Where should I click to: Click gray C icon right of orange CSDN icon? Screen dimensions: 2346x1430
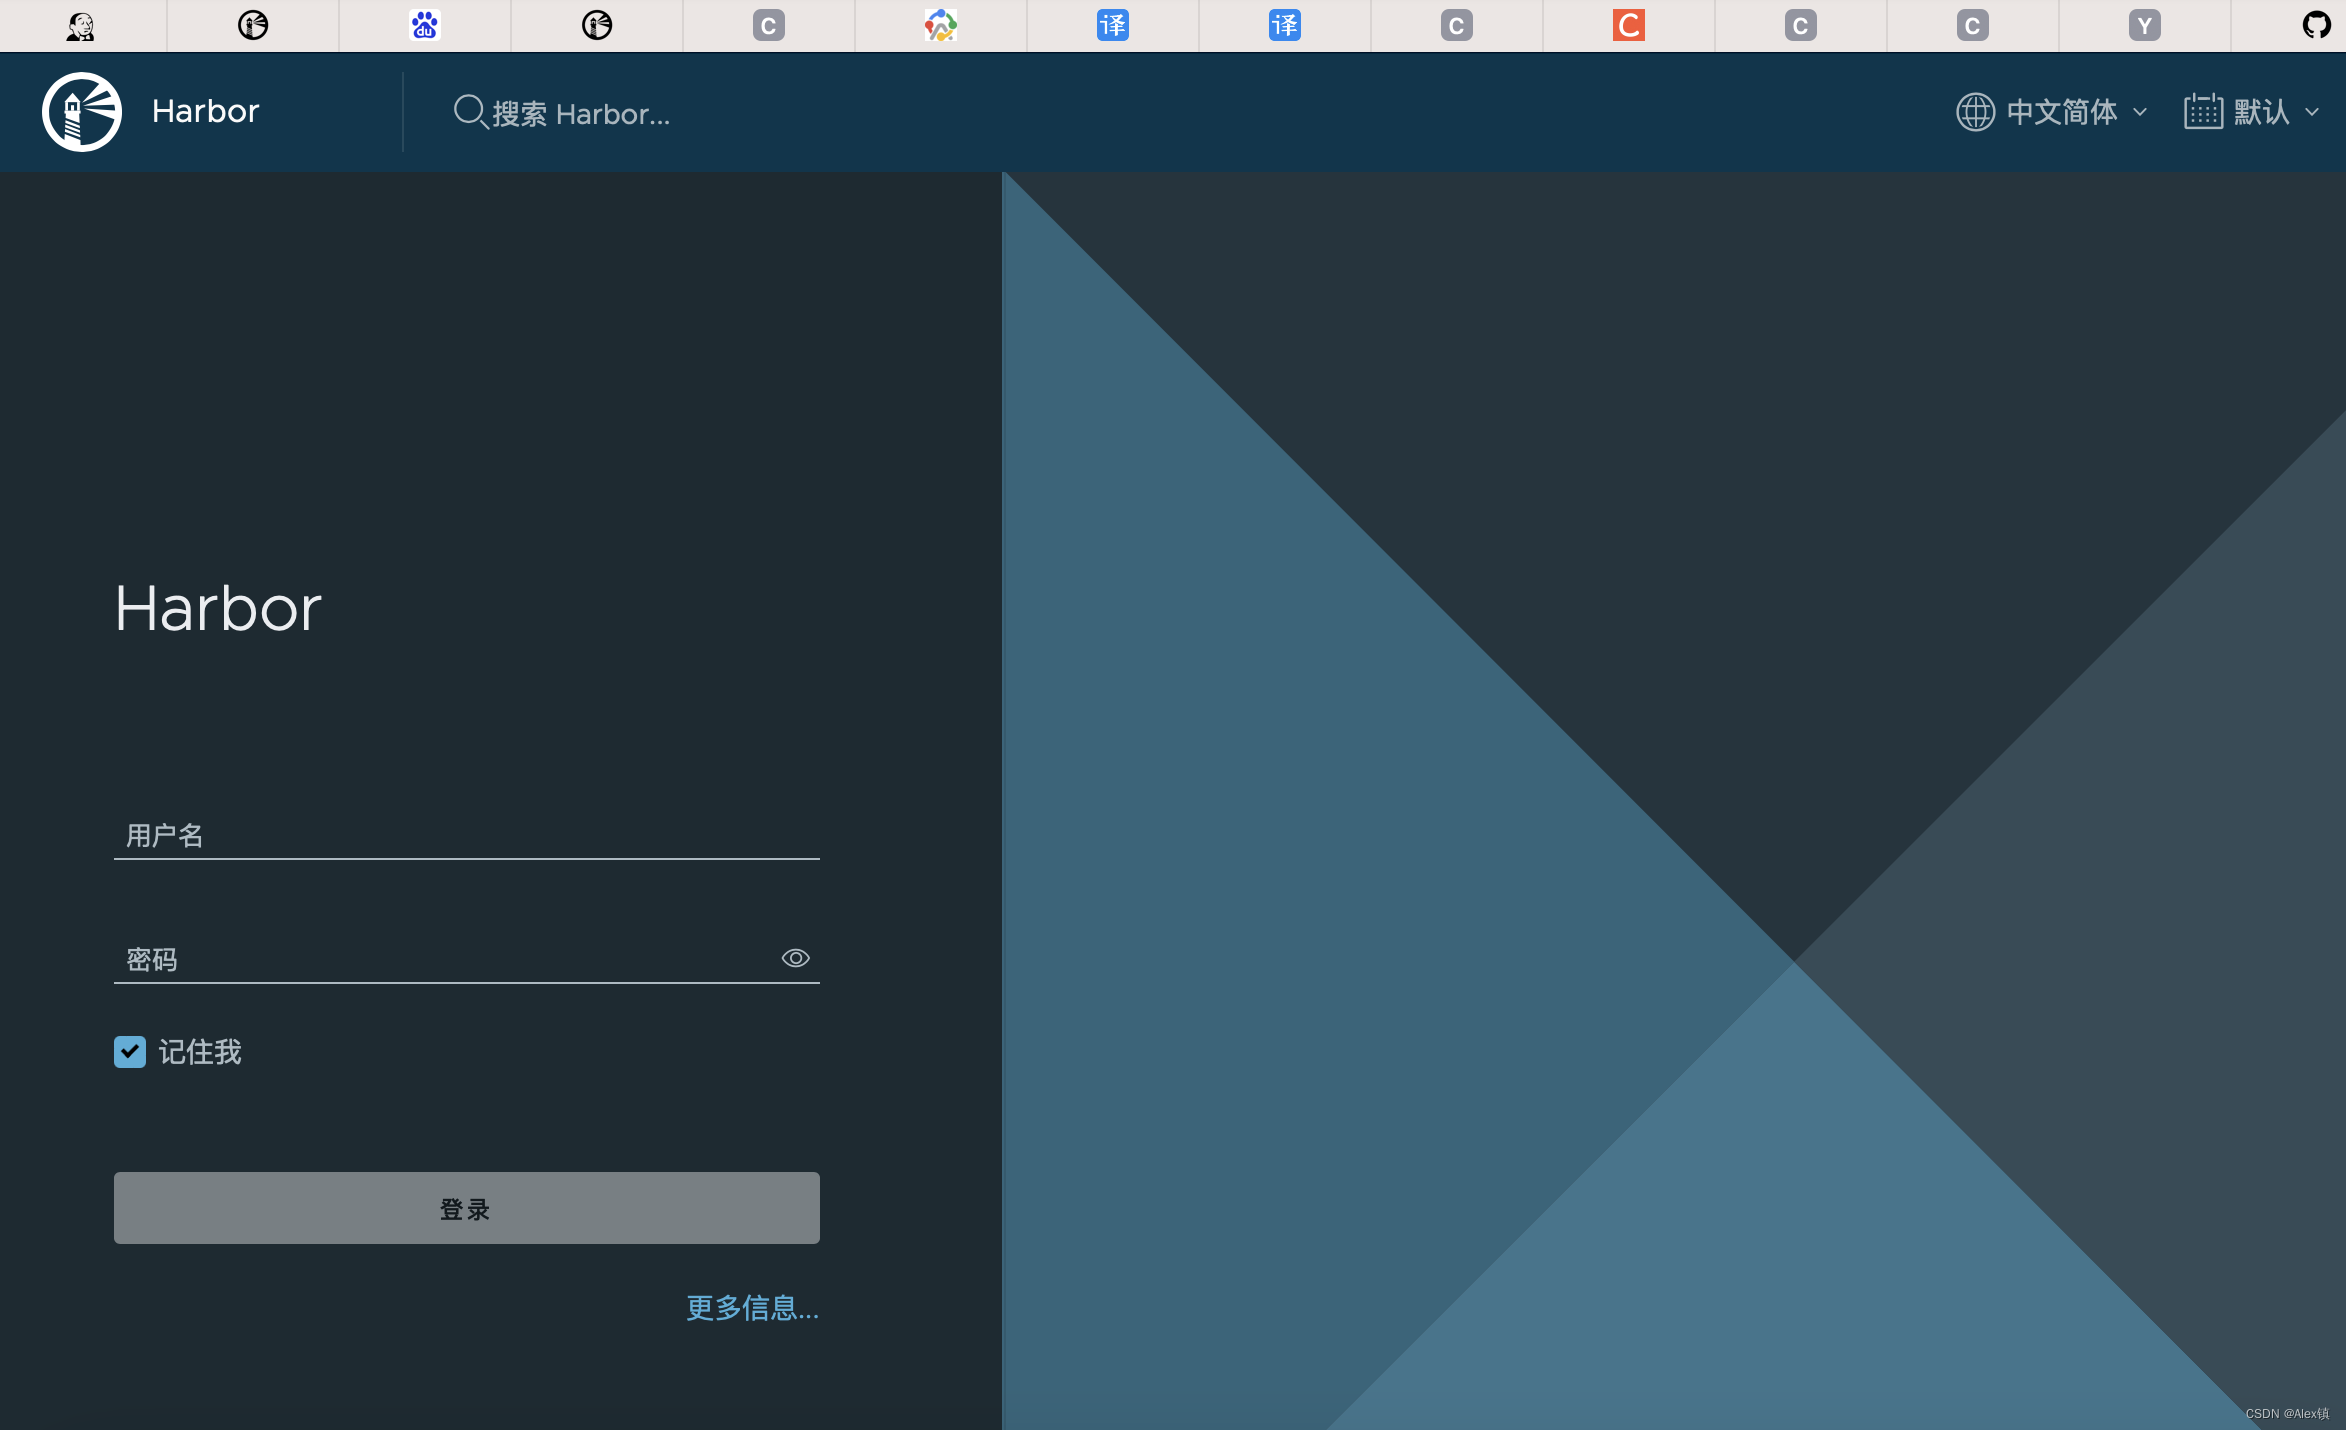[x=1801, y=25]
